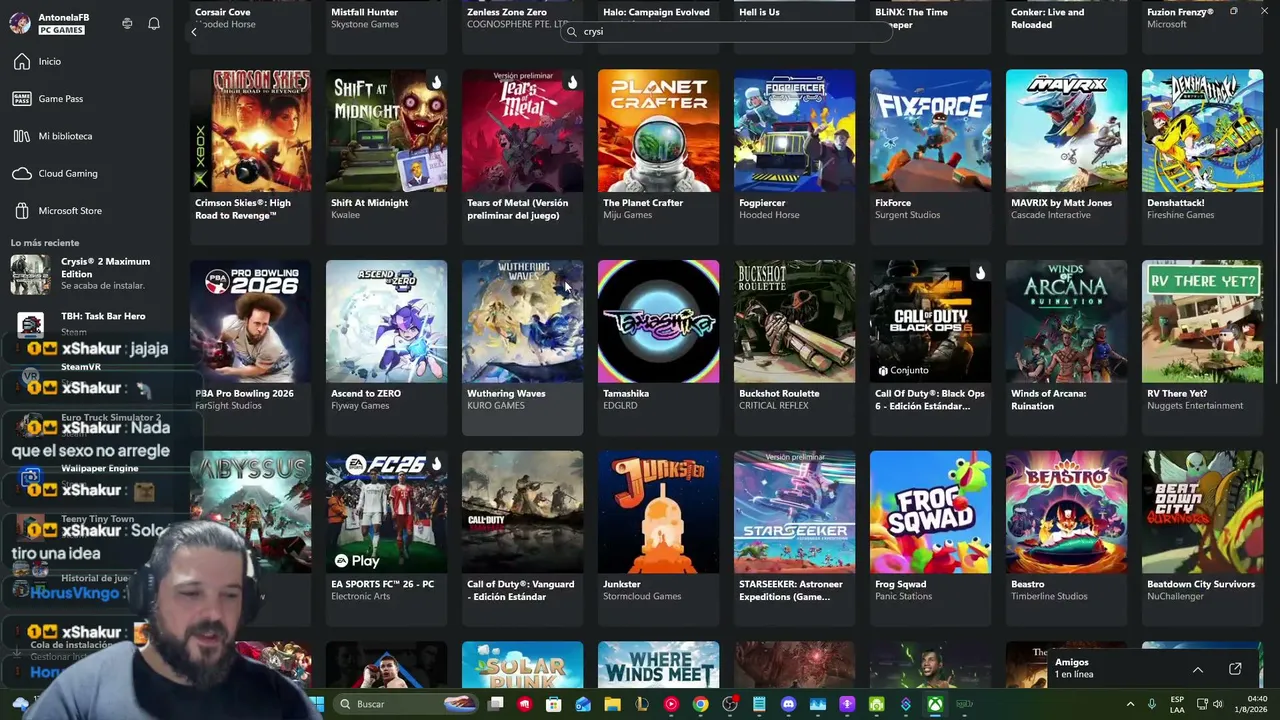Open PBA Pro Bowling 2026 cover
This screenshot has width=1280, height=720.
[x=250, y=322]
